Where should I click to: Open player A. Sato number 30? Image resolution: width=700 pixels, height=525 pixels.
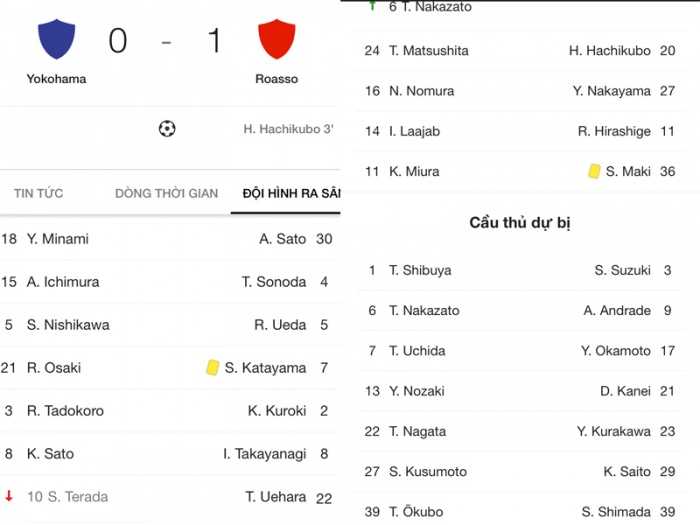click(x=282, y=239)
